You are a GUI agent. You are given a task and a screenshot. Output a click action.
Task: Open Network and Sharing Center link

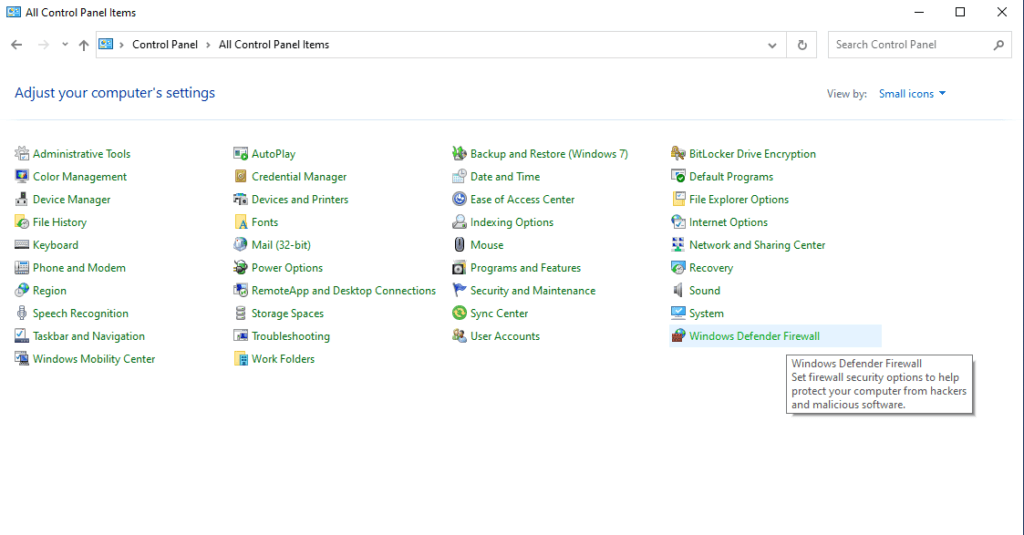click(x=757, y=245)
